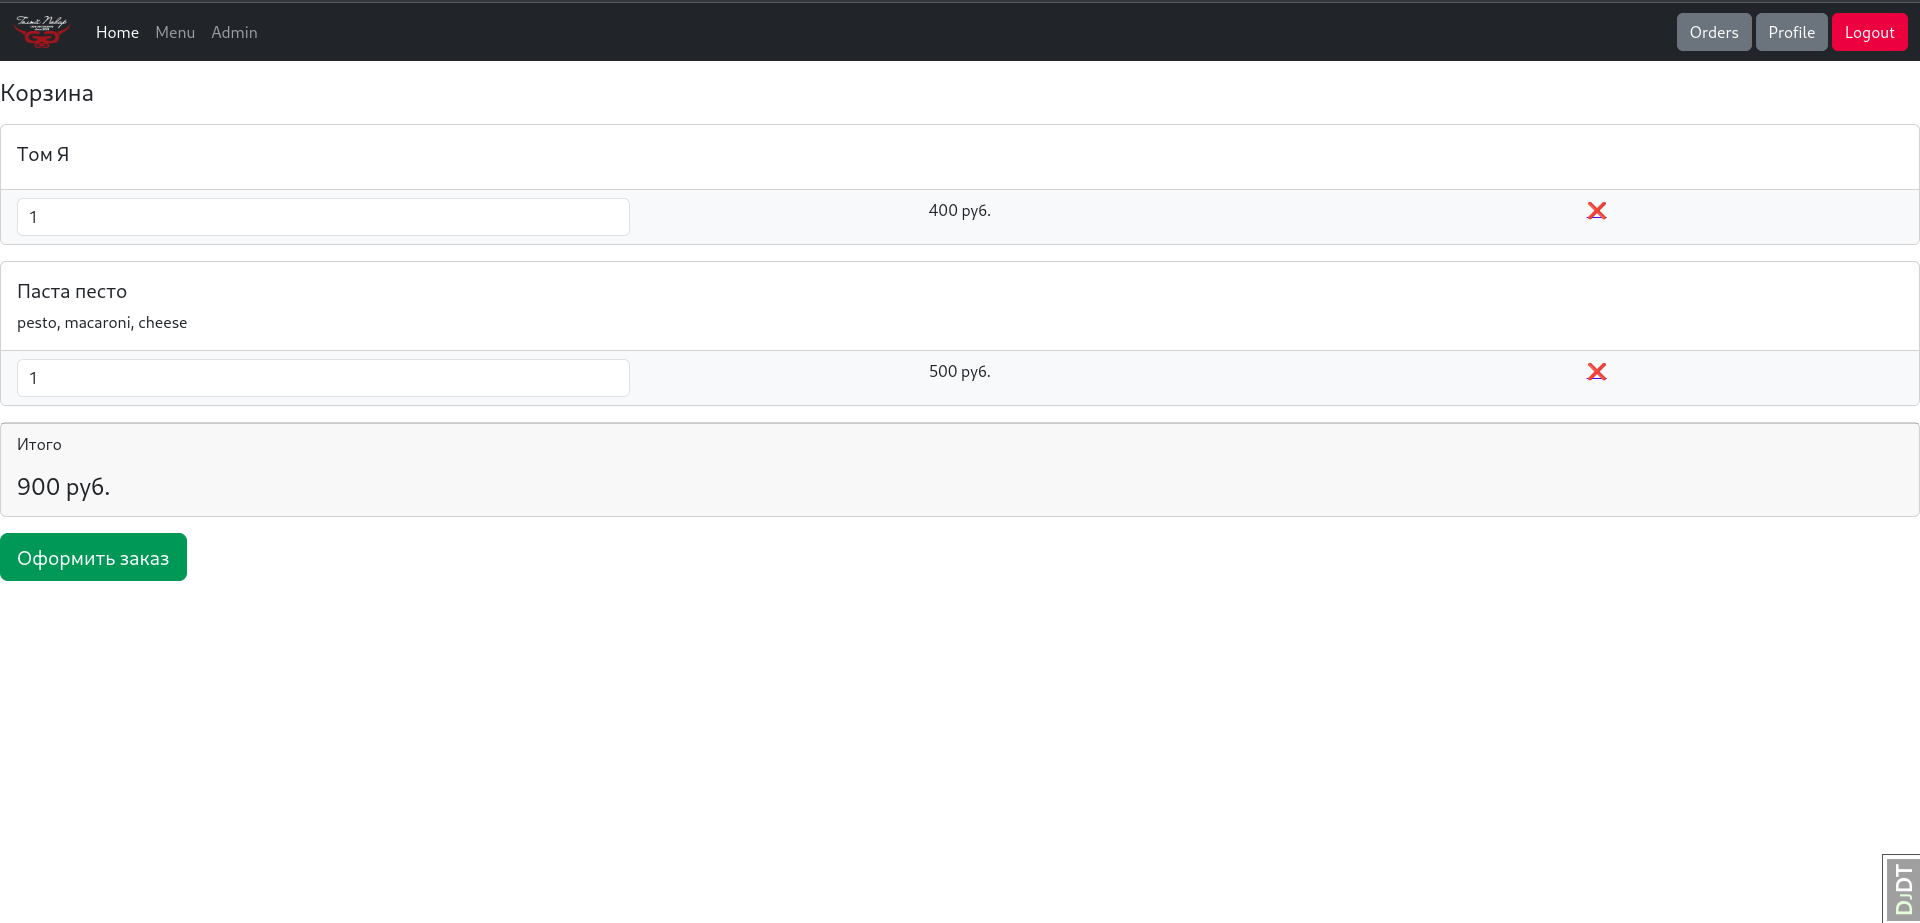Image resolution: width=1920 pixels, height=923 pixels.
Task: Open the Orders page
Action: pyautogui.click(x=1714, y=32)
